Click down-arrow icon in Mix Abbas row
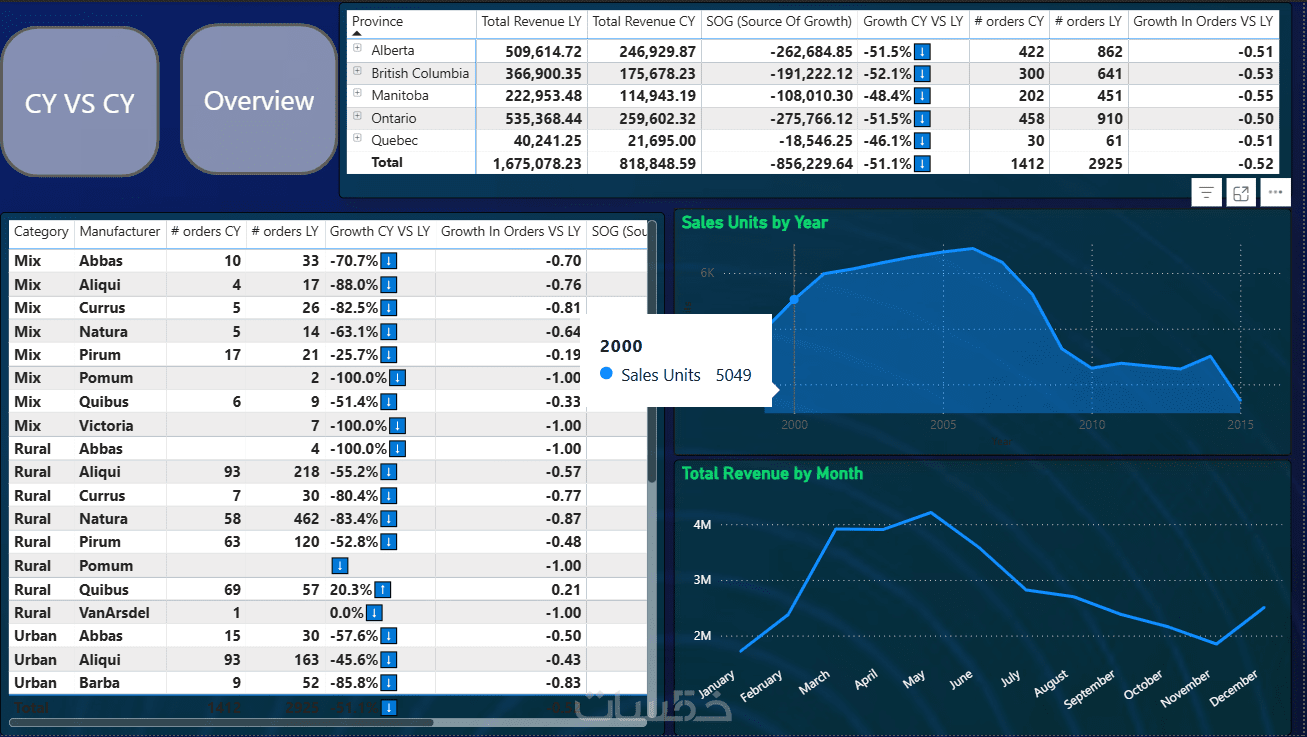This screenshot has height=737, width=1307. [389, 261]
